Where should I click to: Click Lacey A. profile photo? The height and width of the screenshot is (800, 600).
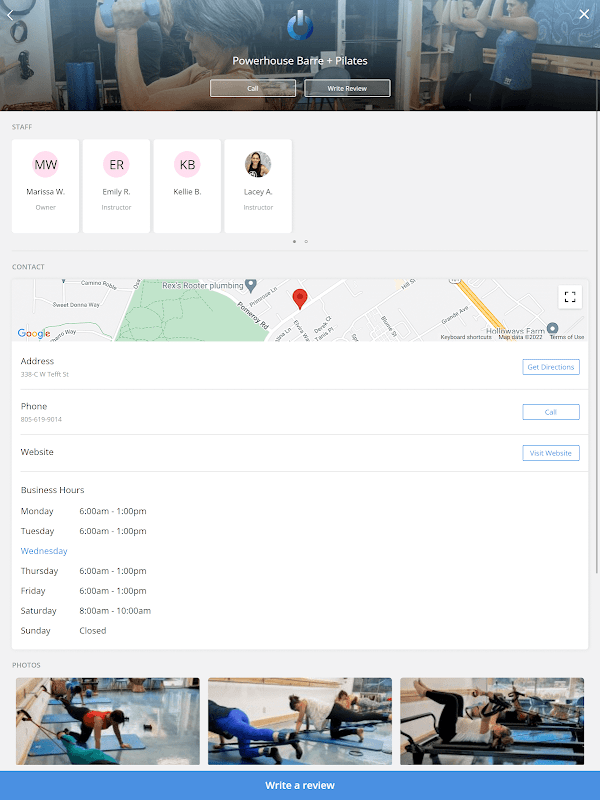(x=258, y=164)
